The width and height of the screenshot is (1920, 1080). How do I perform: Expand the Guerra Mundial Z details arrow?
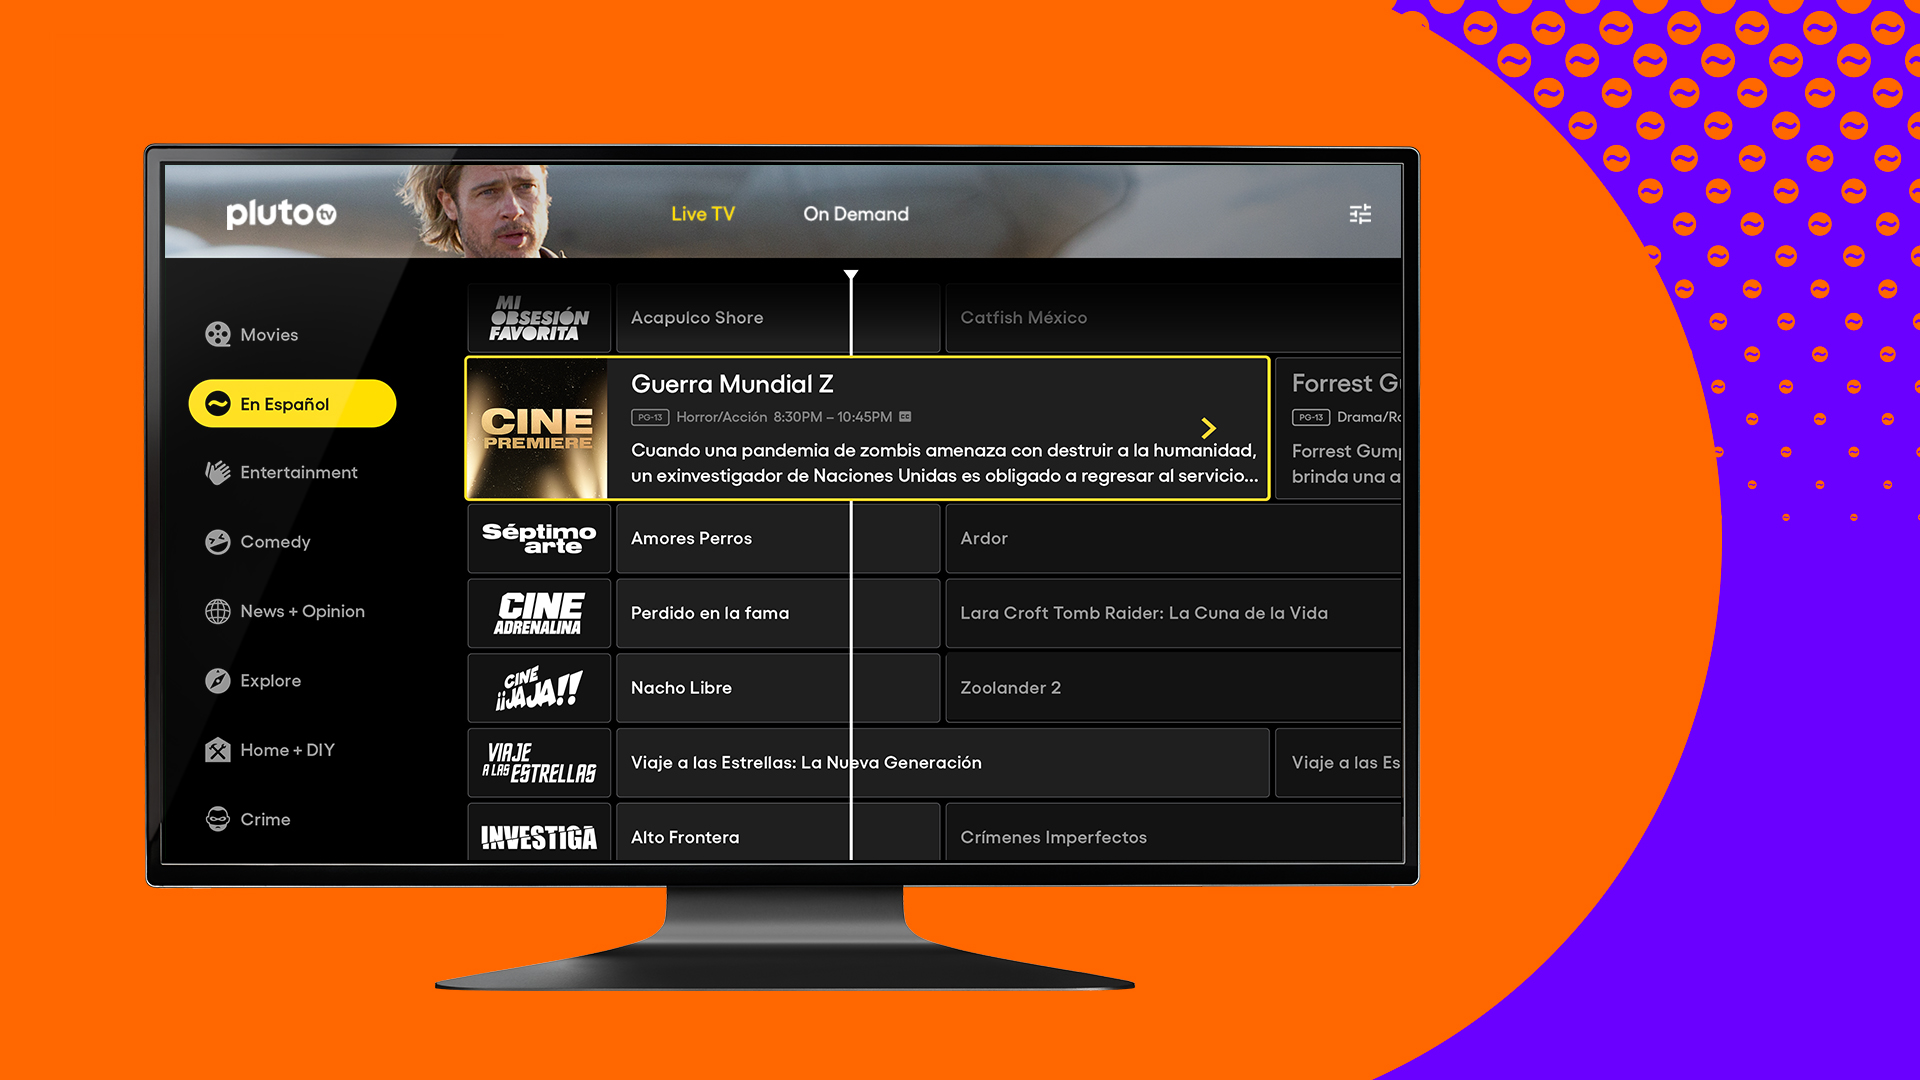pos(1208,427)
